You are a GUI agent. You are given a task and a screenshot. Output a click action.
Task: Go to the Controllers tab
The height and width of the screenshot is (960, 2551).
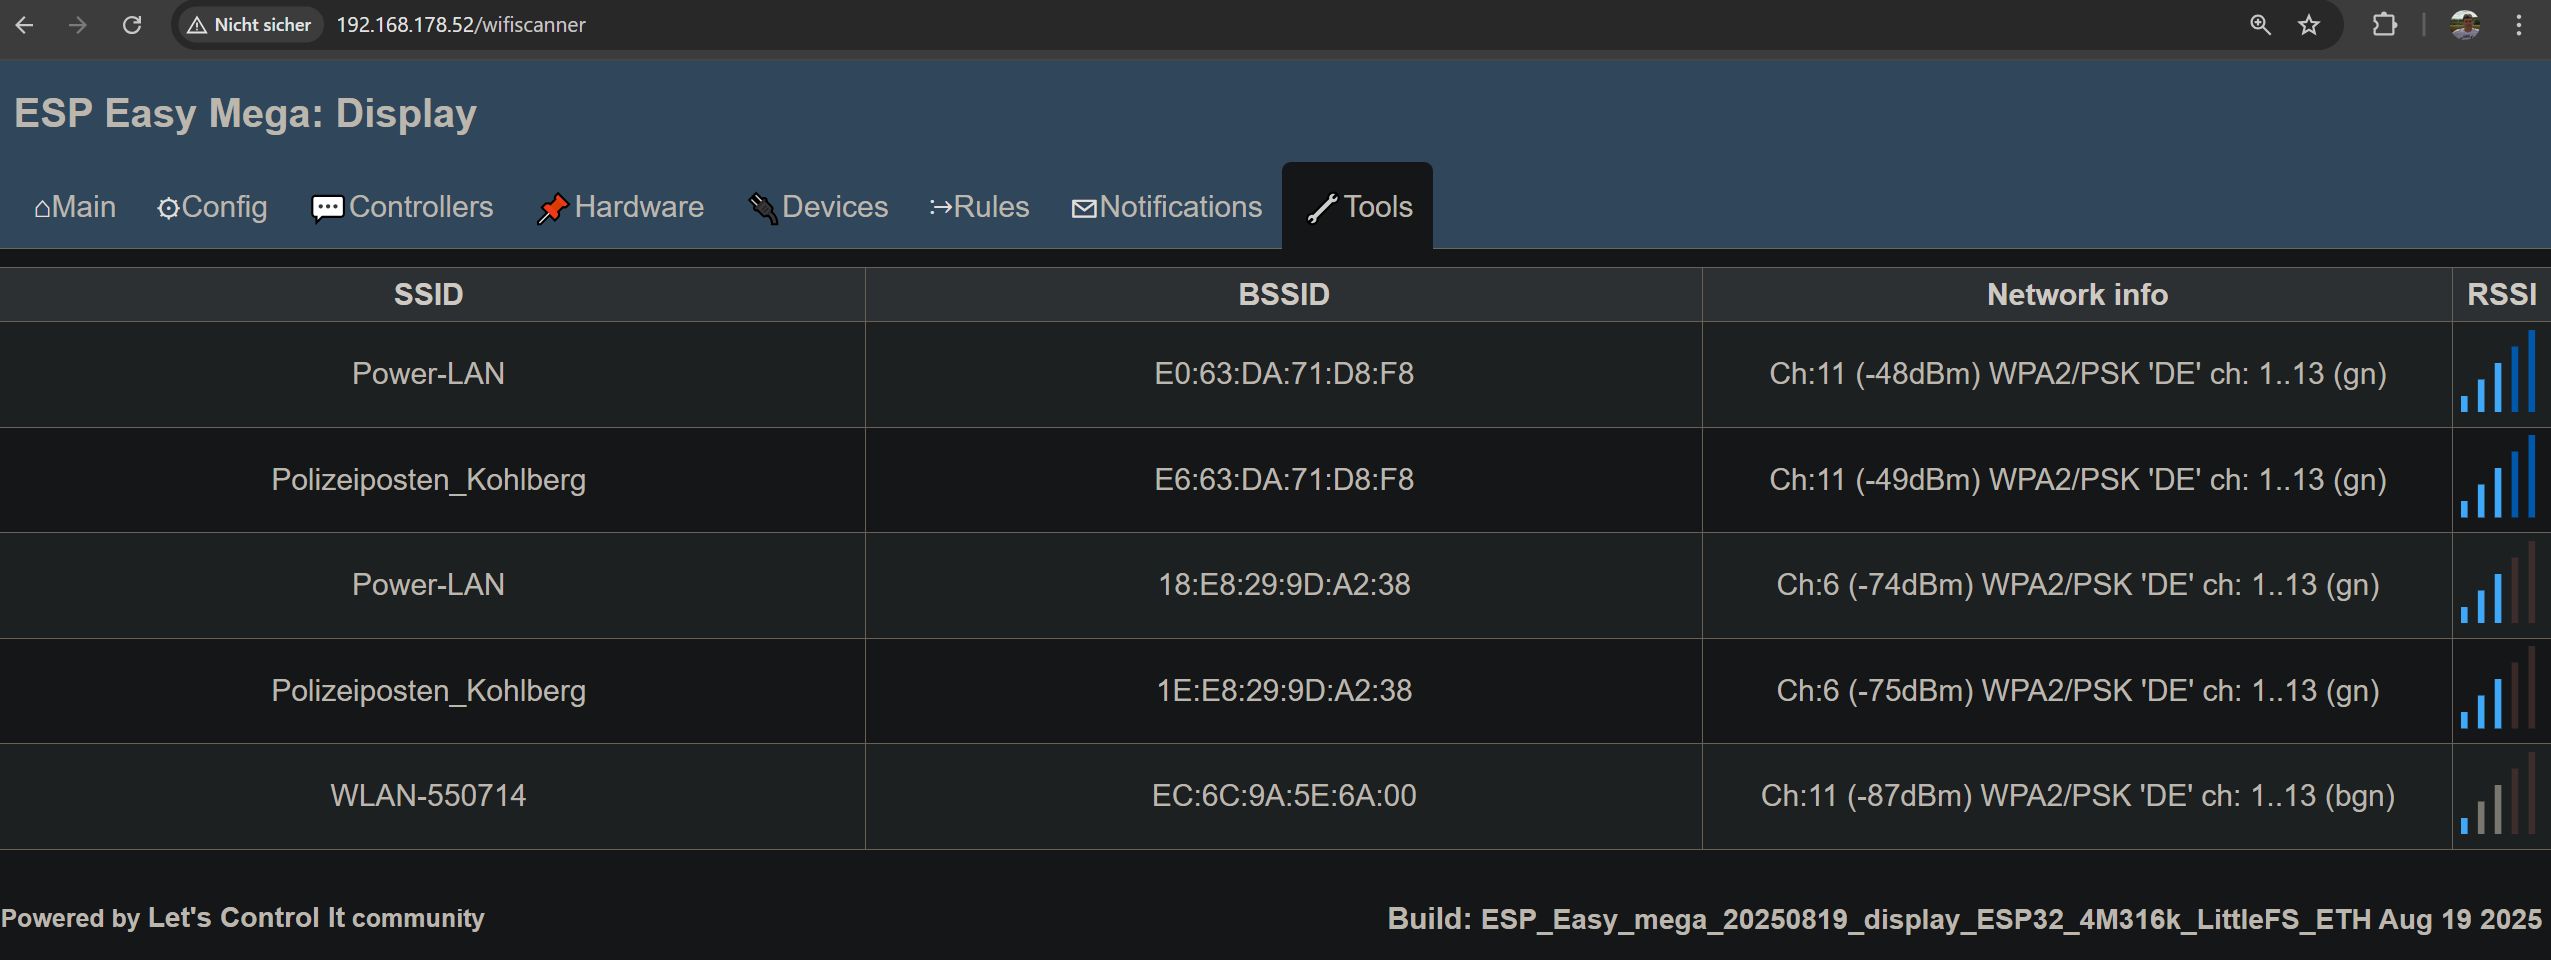(x=402, y=207)
